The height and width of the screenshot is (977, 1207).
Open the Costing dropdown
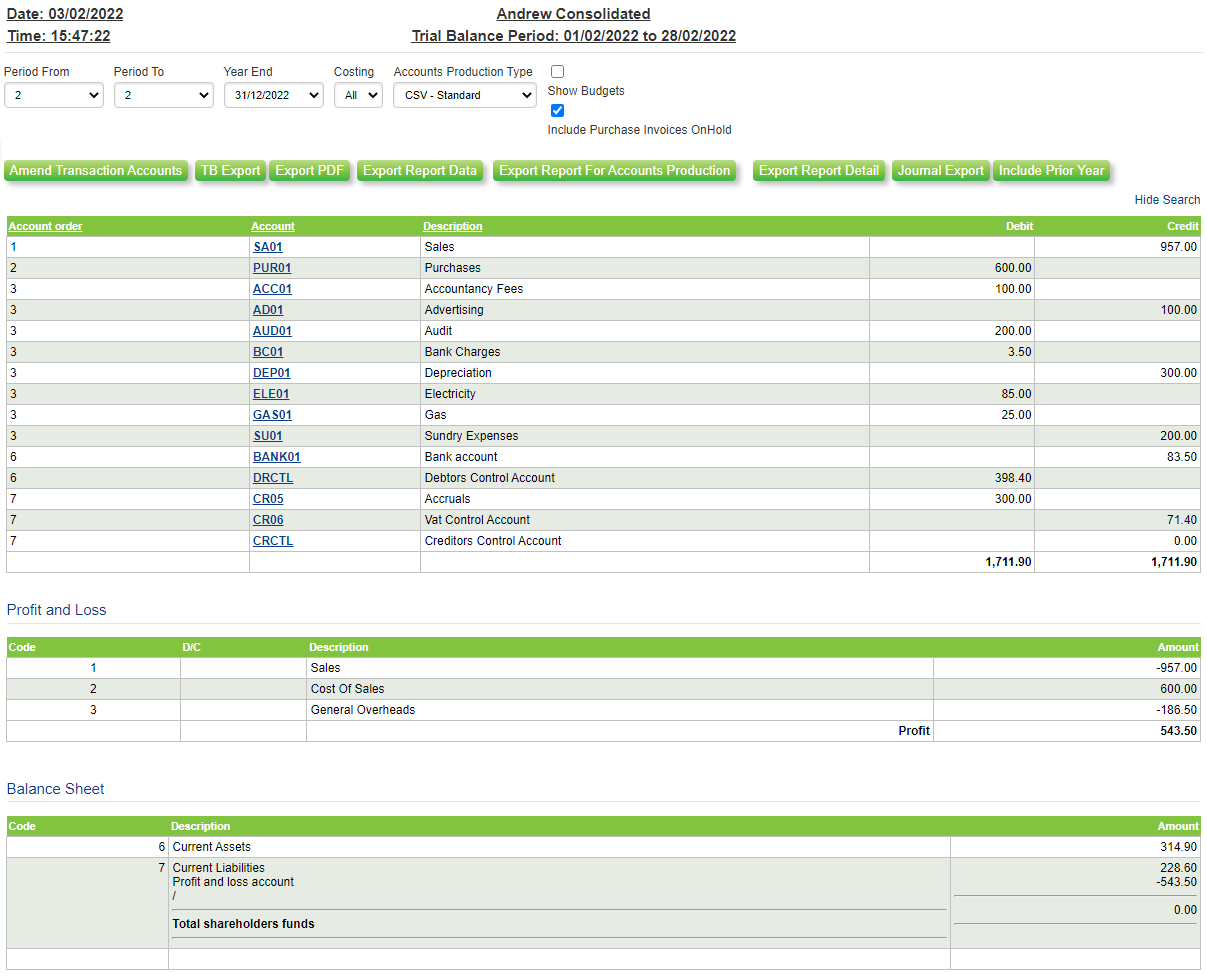[358, 95]
